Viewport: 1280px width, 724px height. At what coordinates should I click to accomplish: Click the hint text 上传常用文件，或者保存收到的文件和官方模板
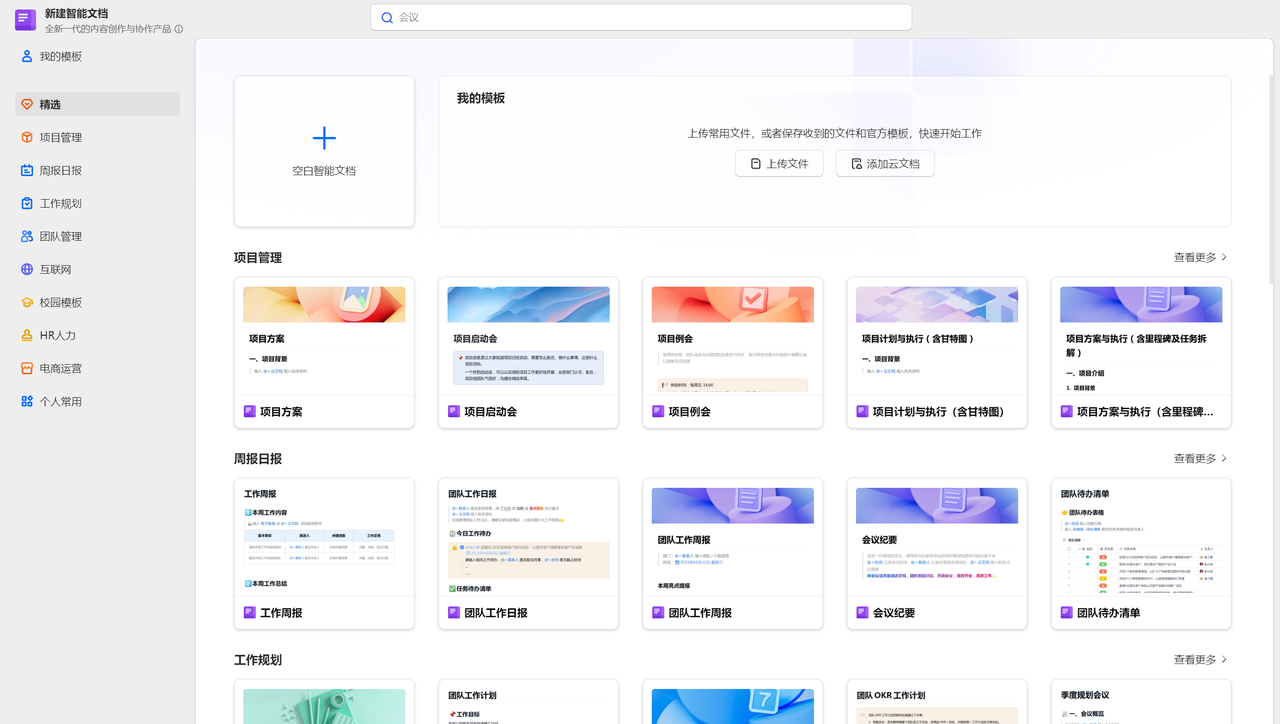click(834, 133)
